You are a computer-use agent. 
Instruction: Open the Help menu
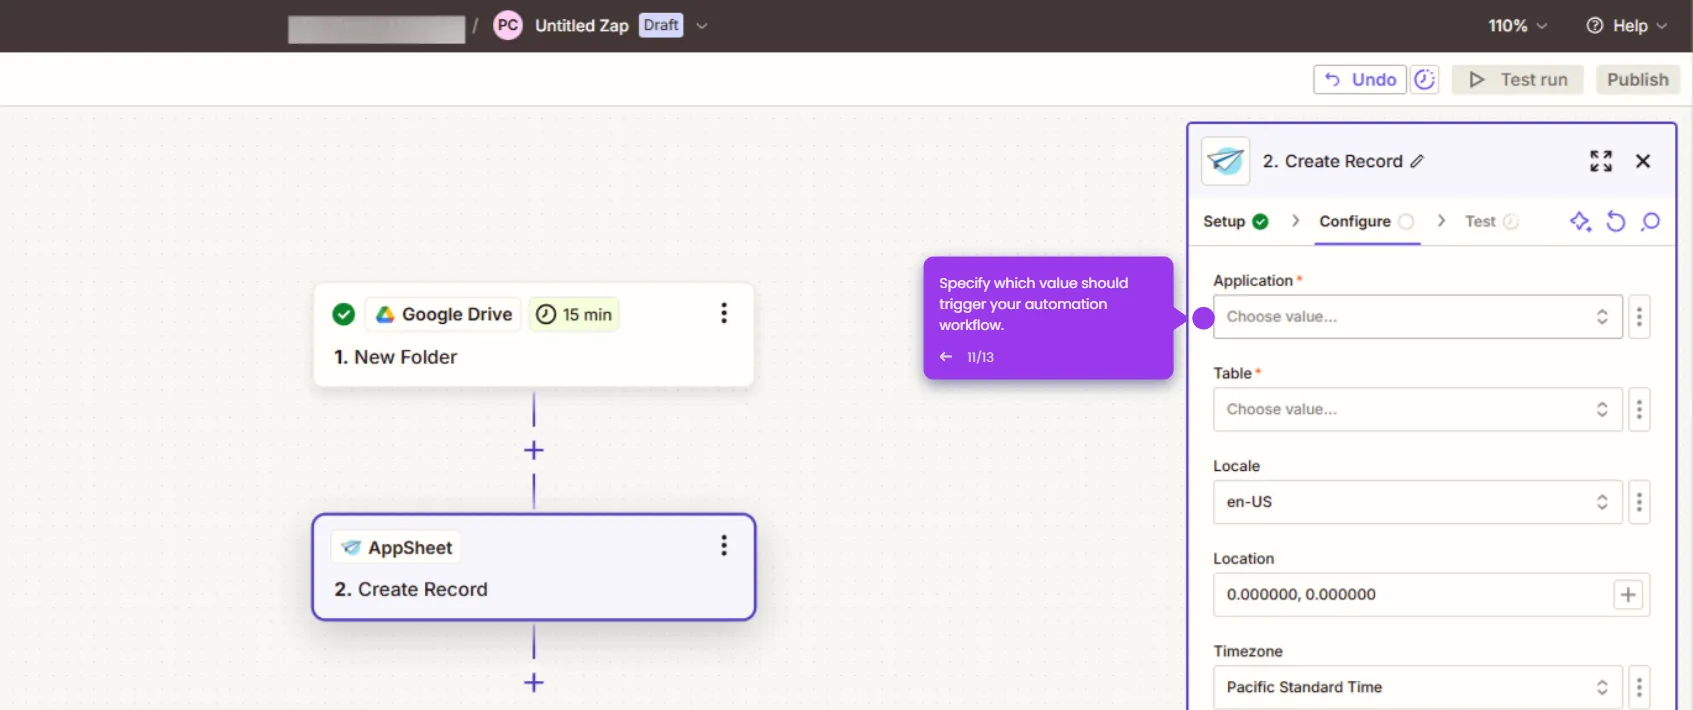tap(1627, 26)
